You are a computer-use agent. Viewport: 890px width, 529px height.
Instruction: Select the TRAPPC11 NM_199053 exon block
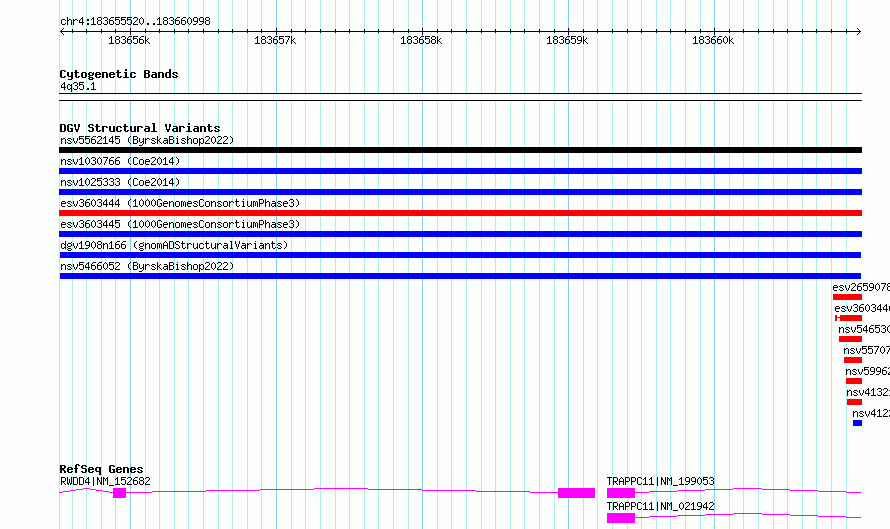click(621, 493)
